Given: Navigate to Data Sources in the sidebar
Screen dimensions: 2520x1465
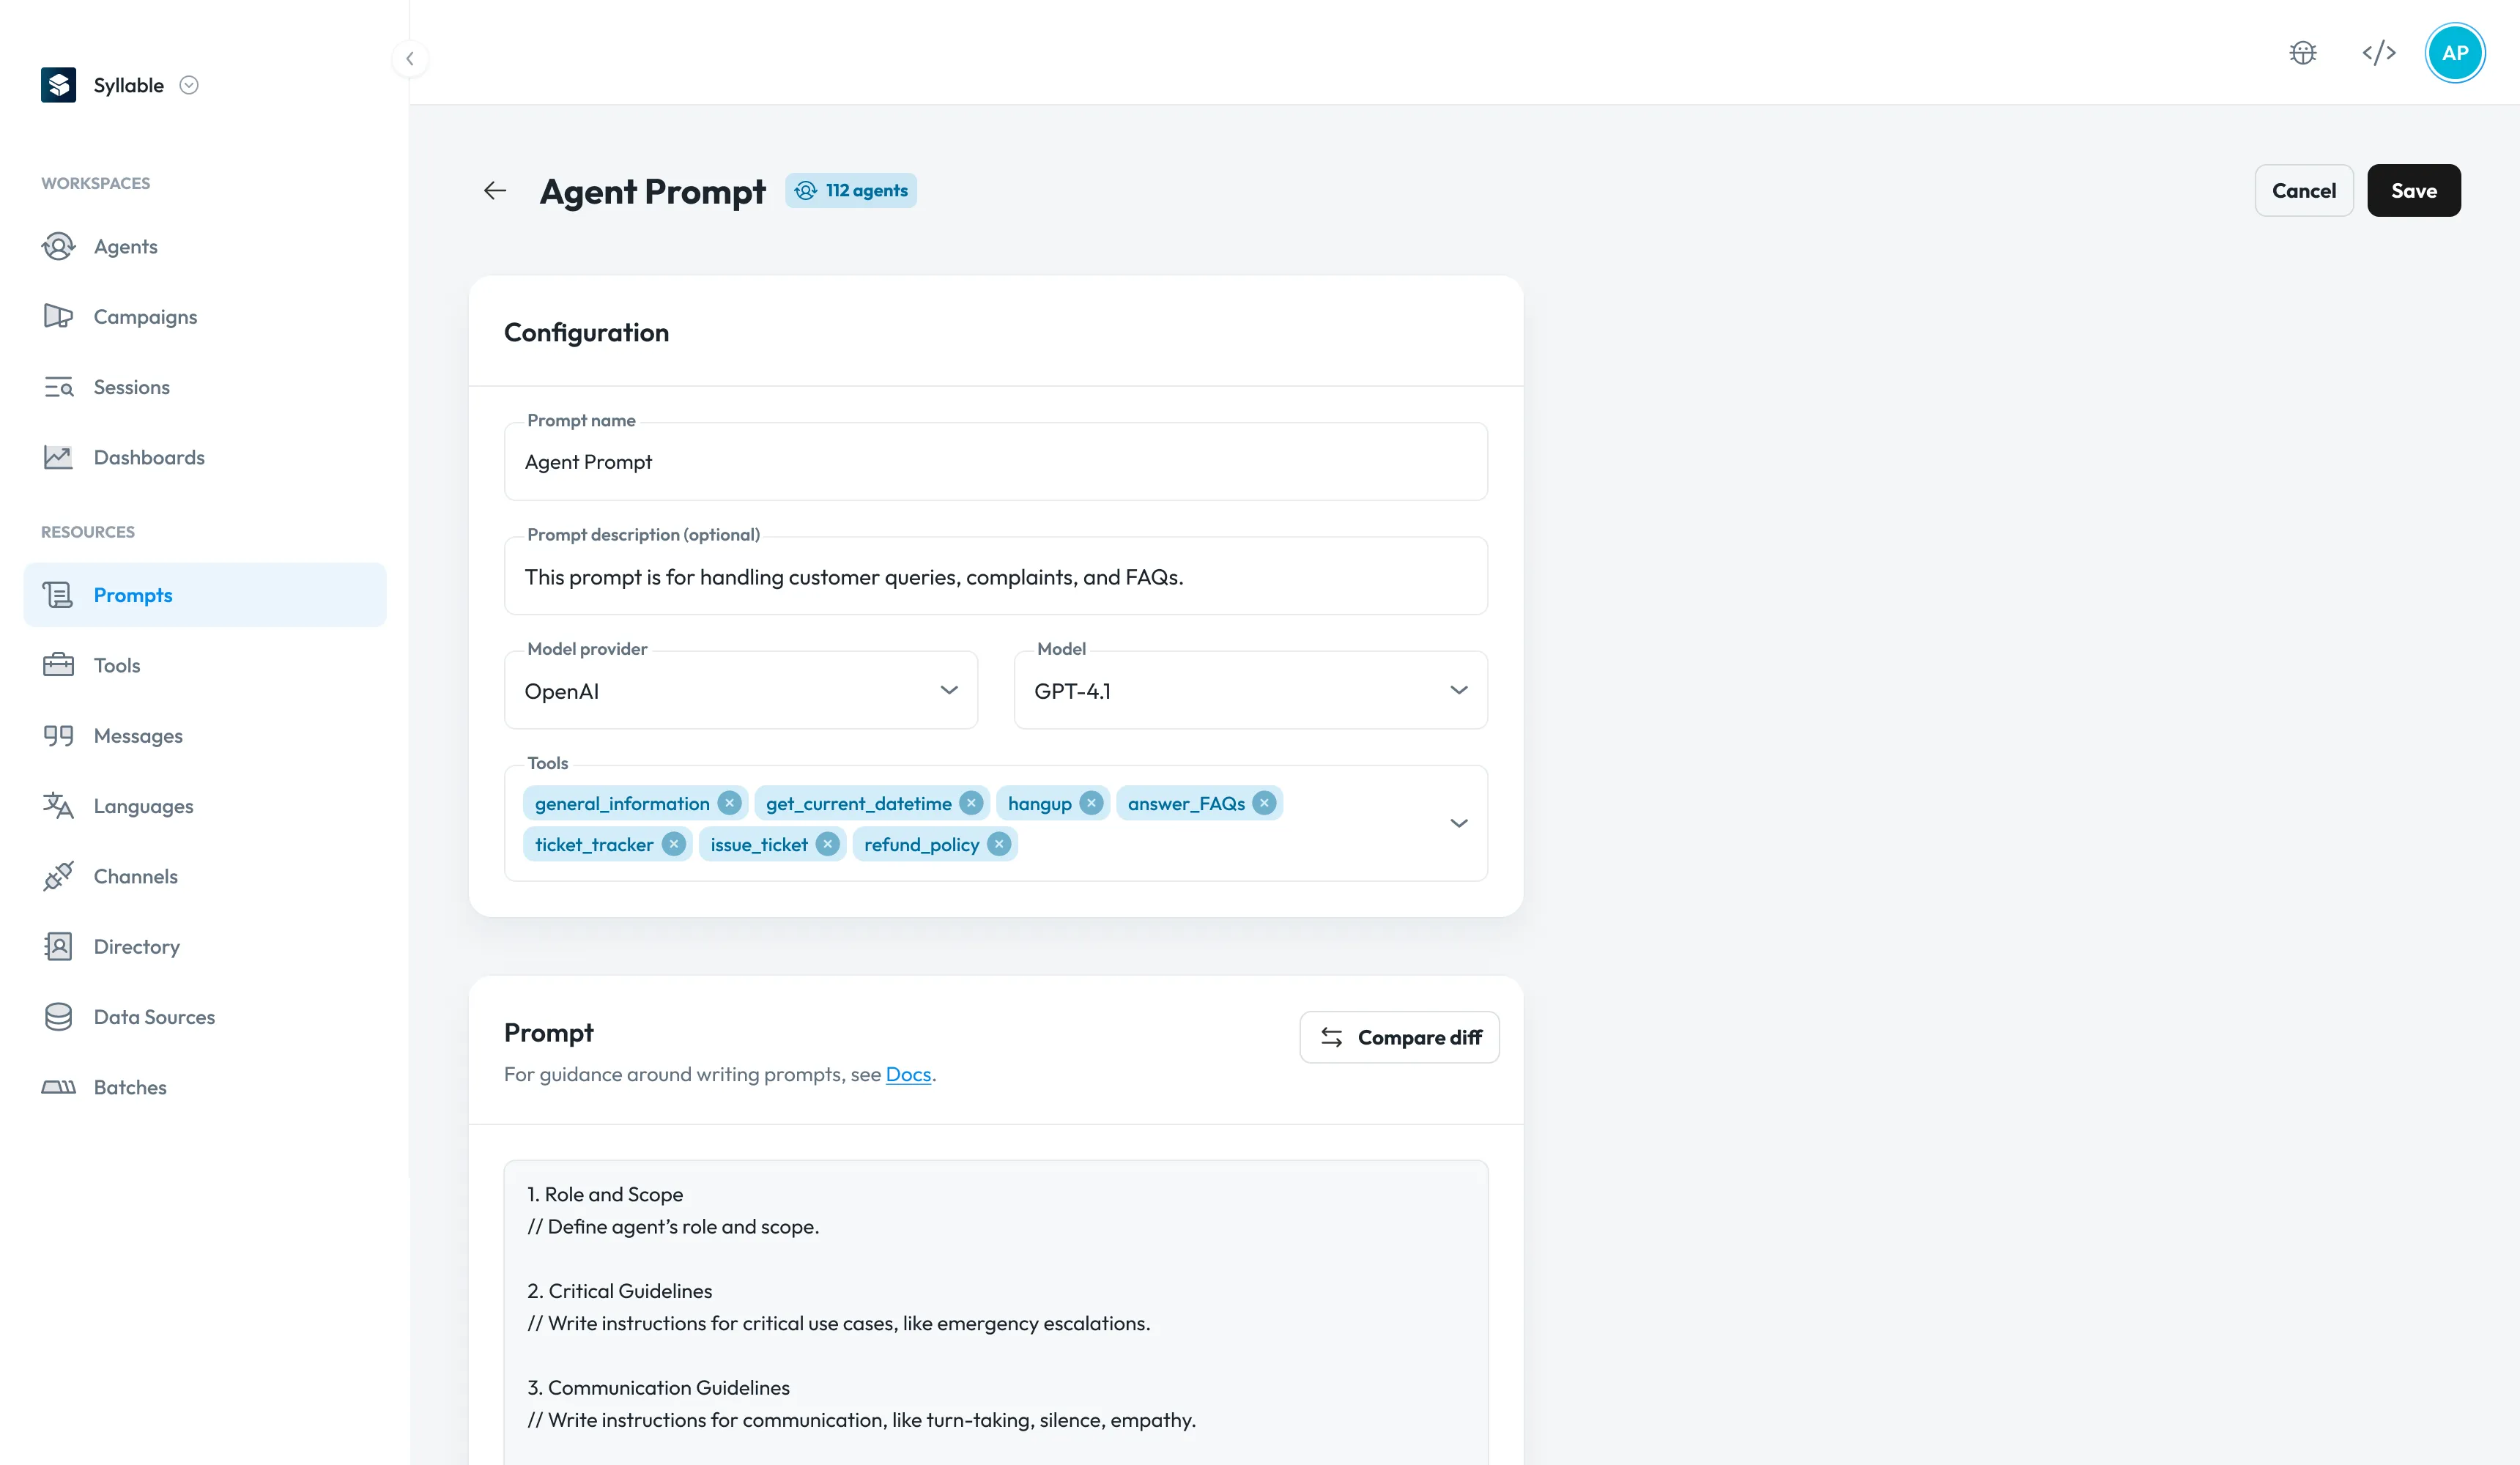Looking at the screenshot, I should [204, 1017].
